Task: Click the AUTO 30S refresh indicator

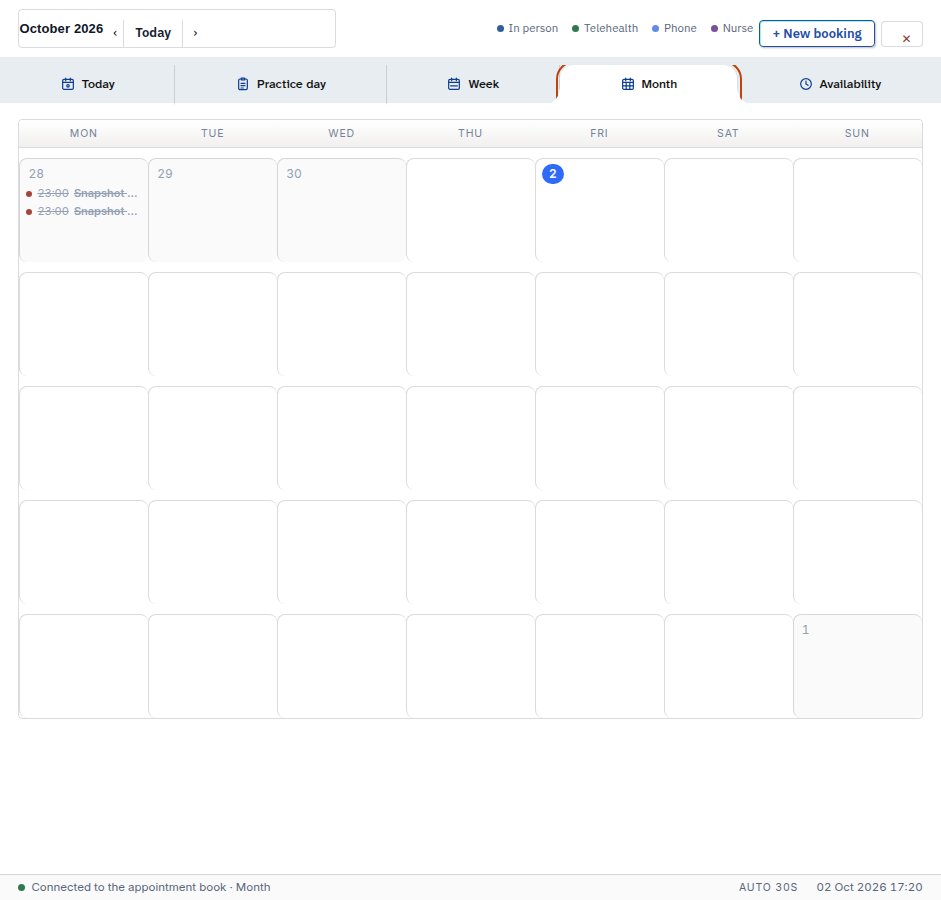Action: tap(768, 887)
